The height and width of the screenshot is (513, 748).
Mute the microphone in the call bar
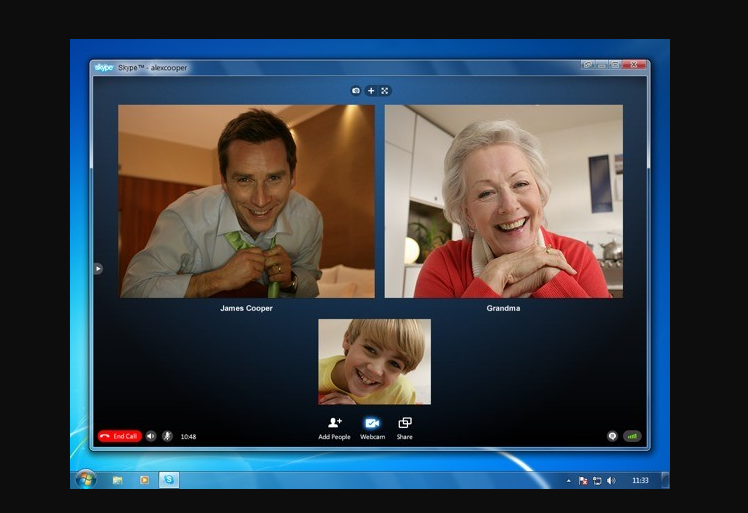(x=167, y=436)
